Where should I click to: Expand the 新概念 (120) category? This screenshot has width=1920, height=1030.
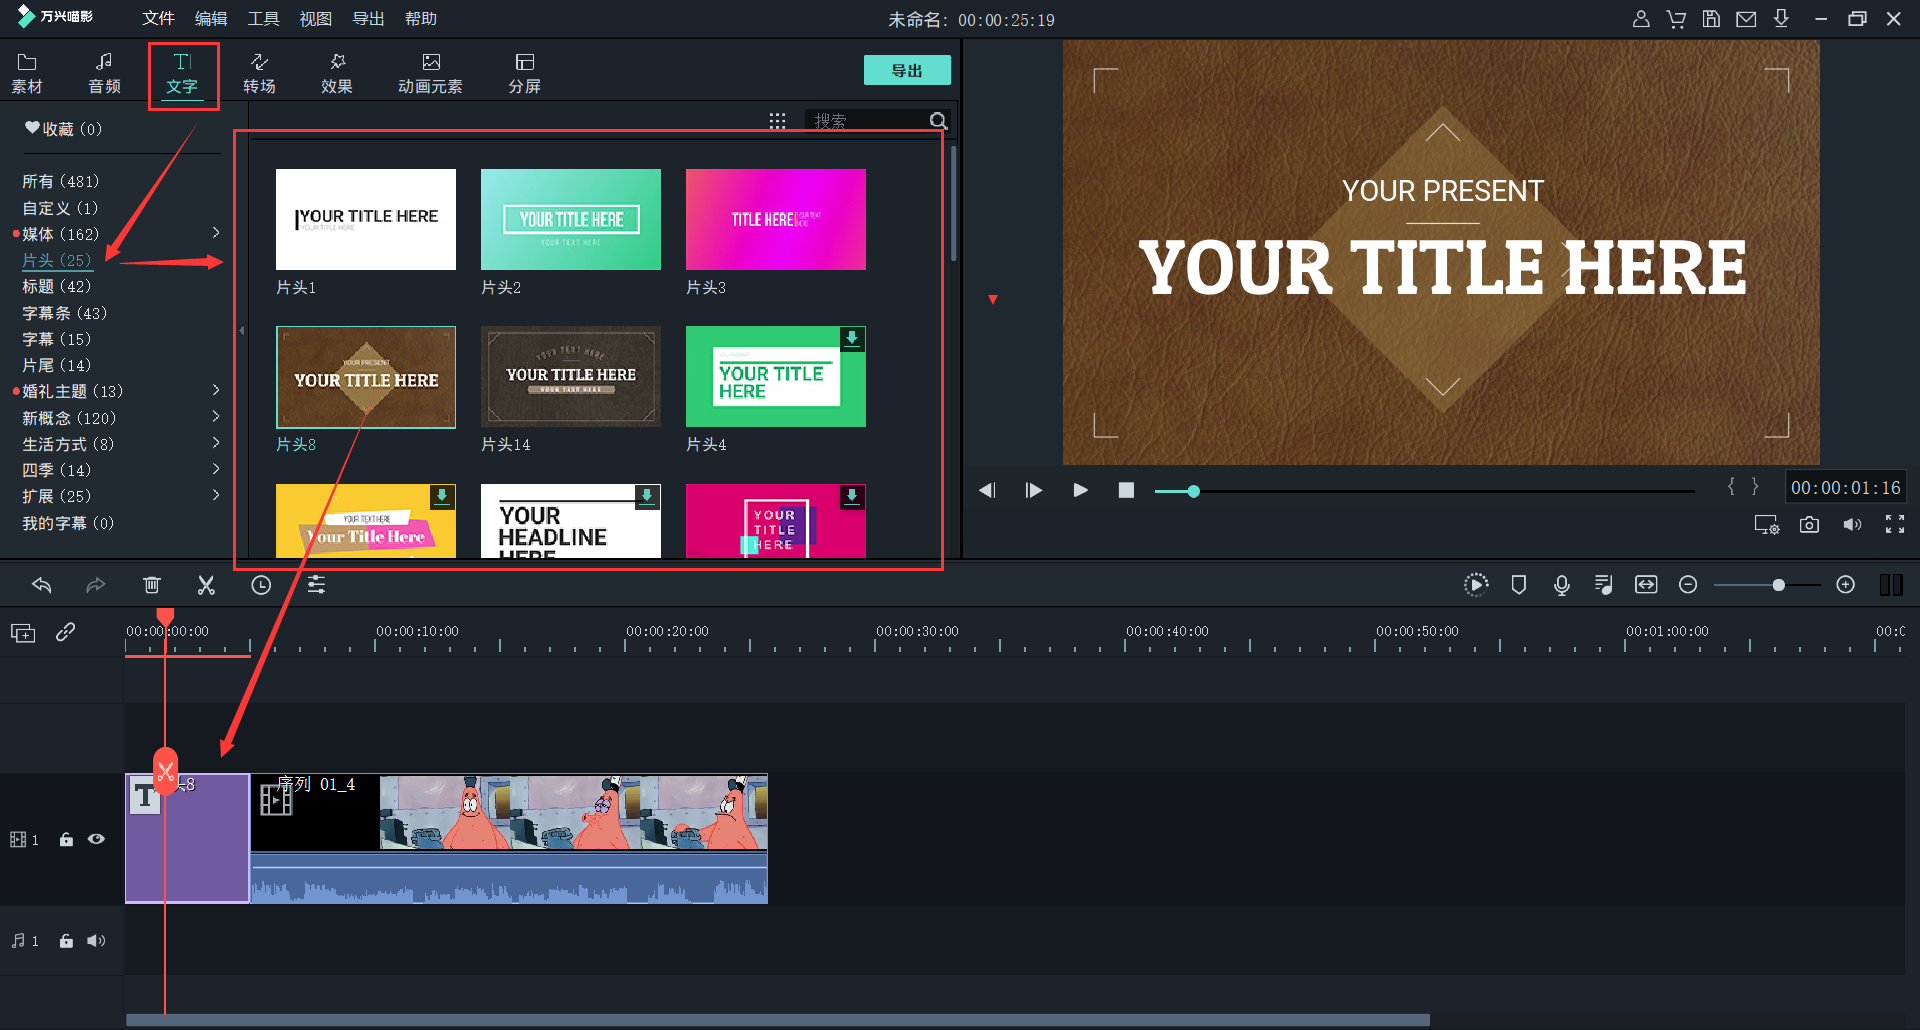[x=216, y=417]
